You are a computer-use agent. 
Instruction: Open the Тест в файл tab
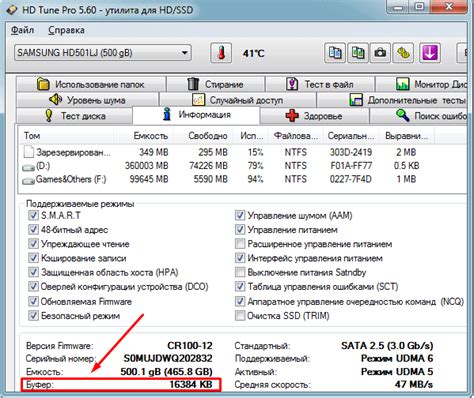coord(320,84)
